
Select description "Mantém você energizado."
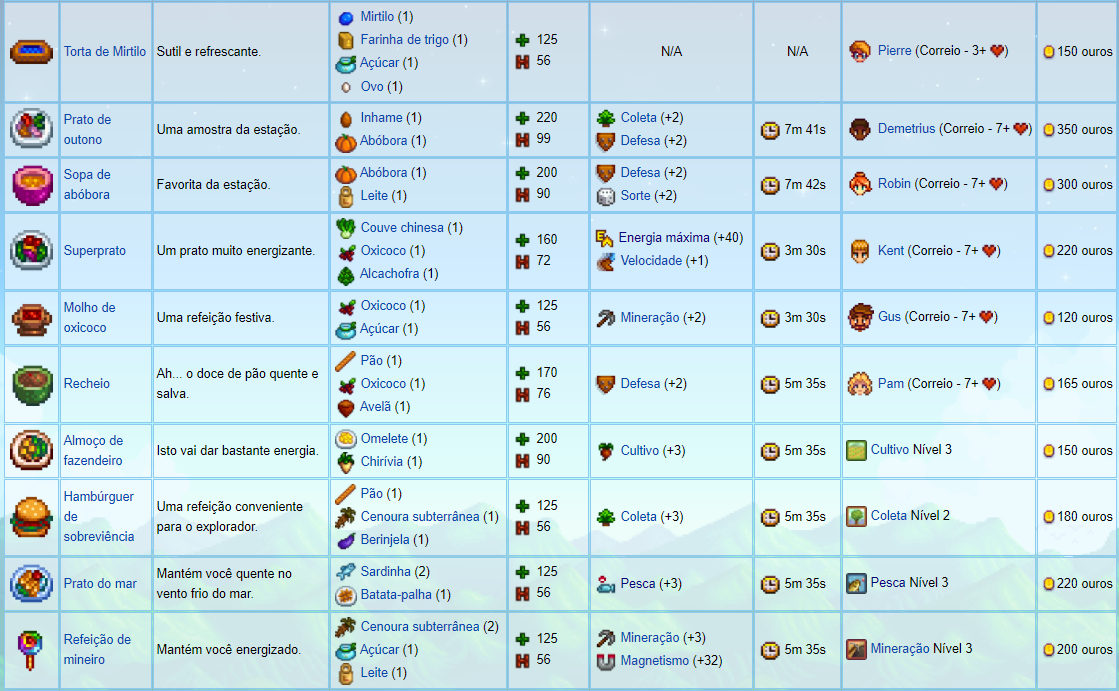click(228, 650)
